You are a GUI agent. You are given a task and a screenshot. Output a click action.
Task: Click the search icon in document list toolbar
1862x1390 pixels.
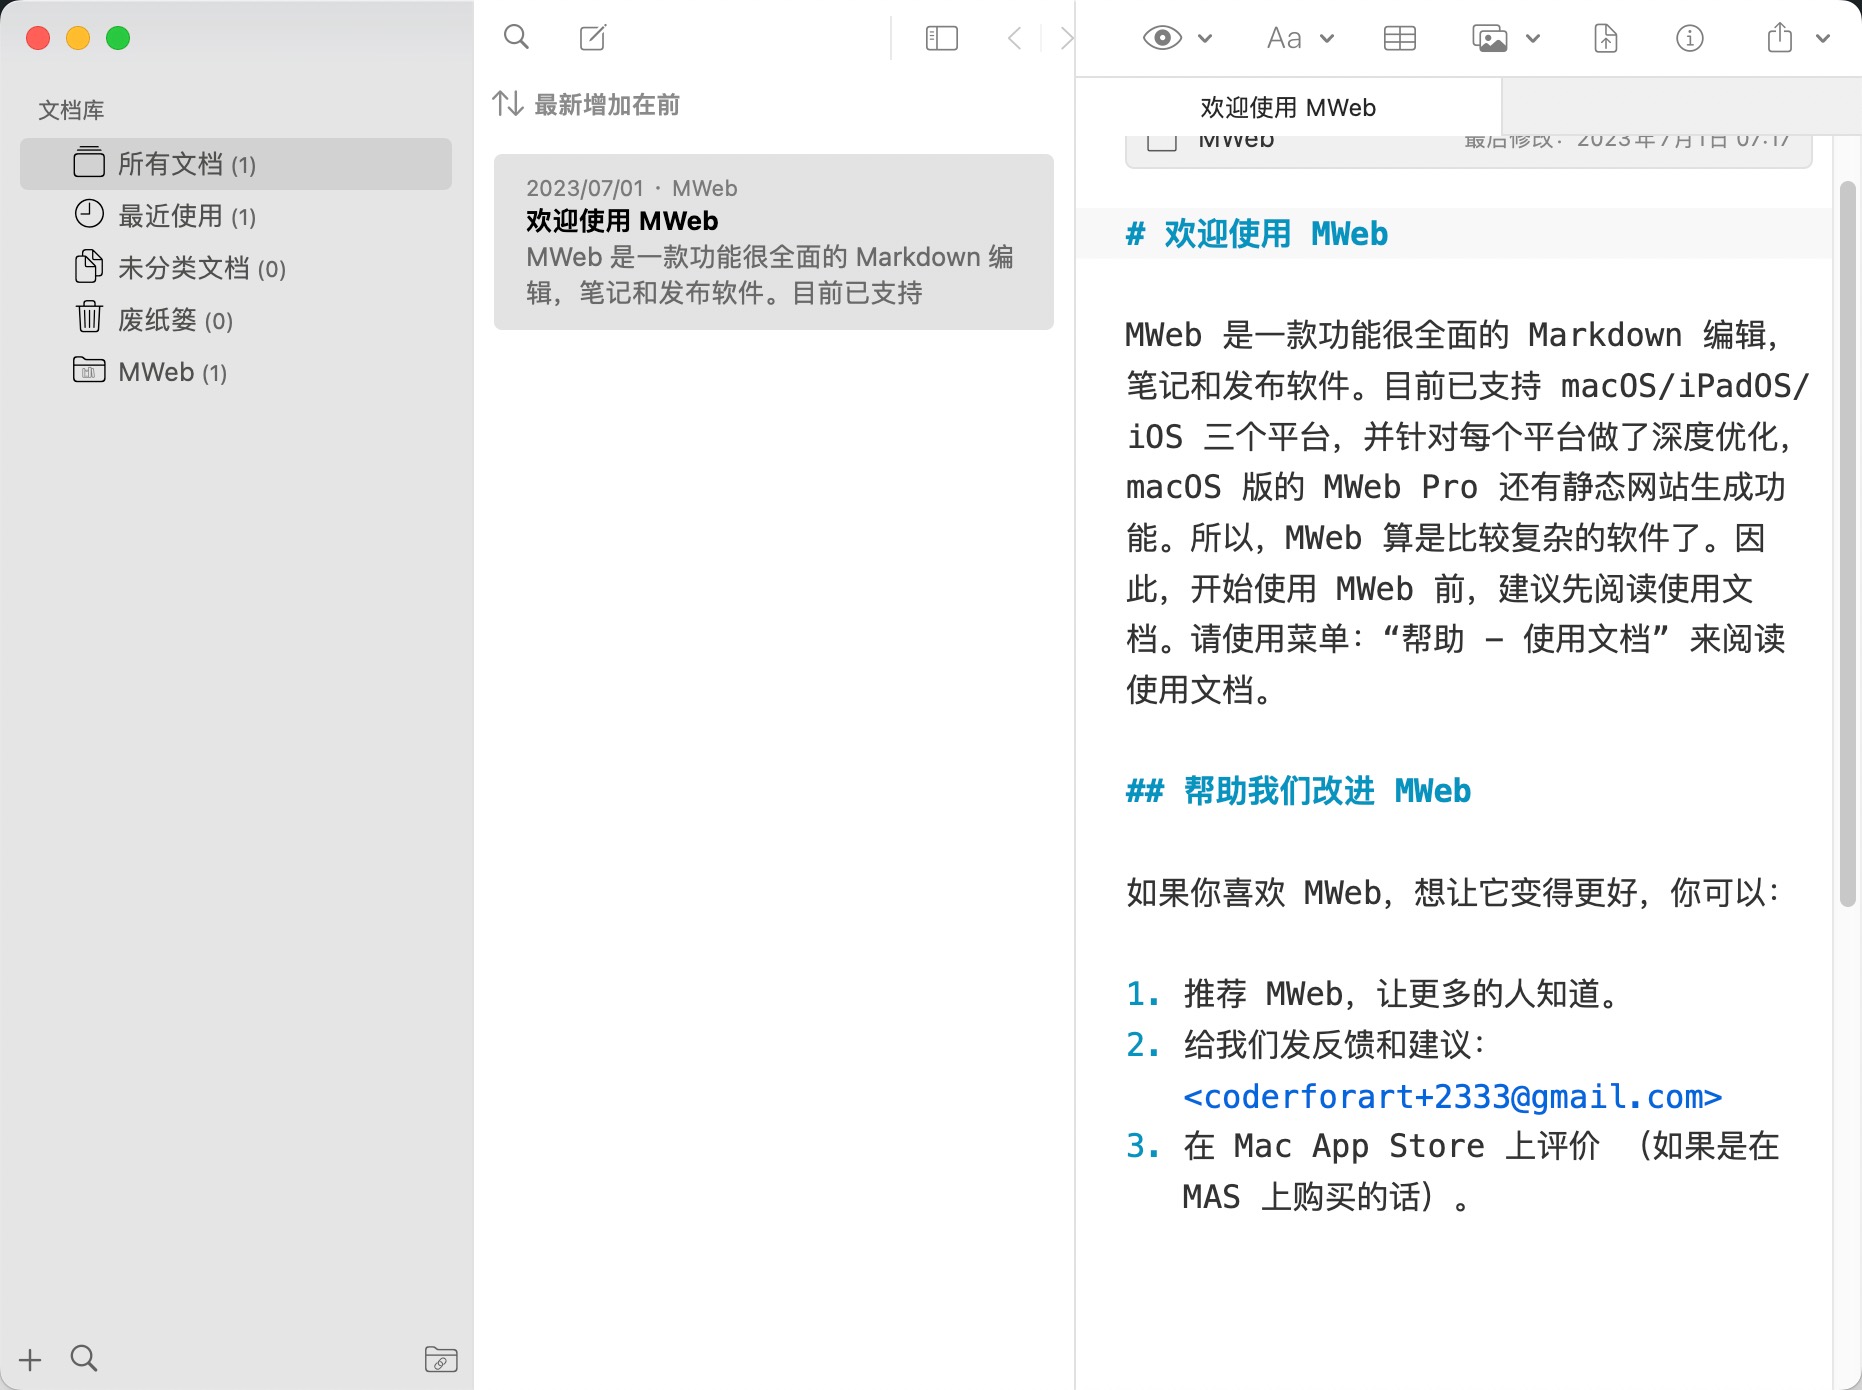point(516,38)
